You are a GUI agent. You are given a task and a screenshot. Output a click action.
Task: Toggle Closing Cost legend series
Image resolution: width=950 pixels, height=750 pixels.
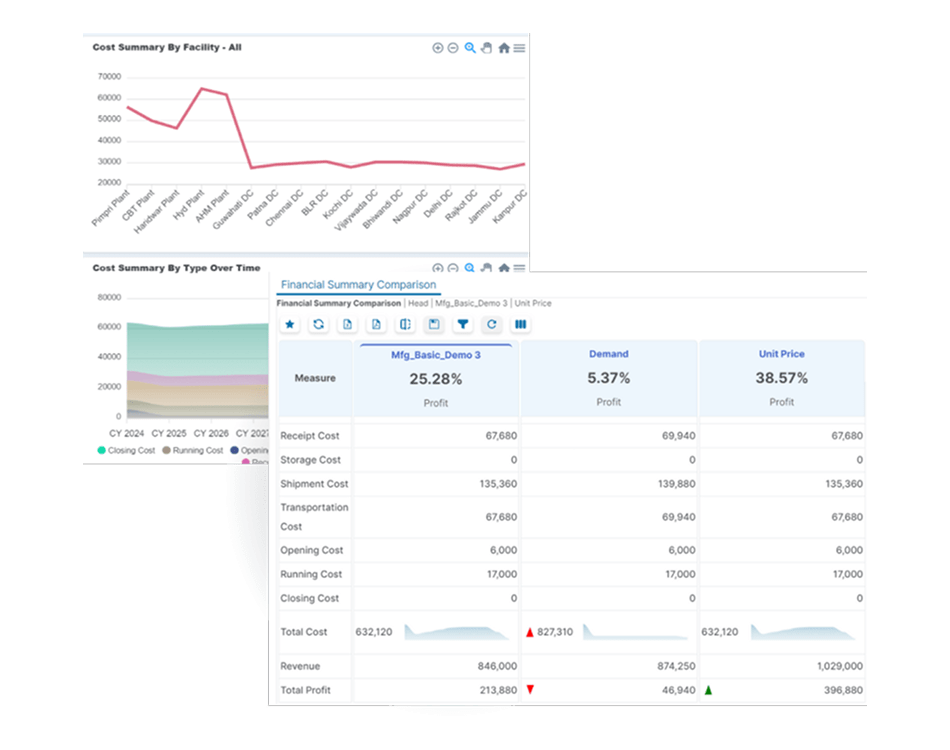pos(126,450)
